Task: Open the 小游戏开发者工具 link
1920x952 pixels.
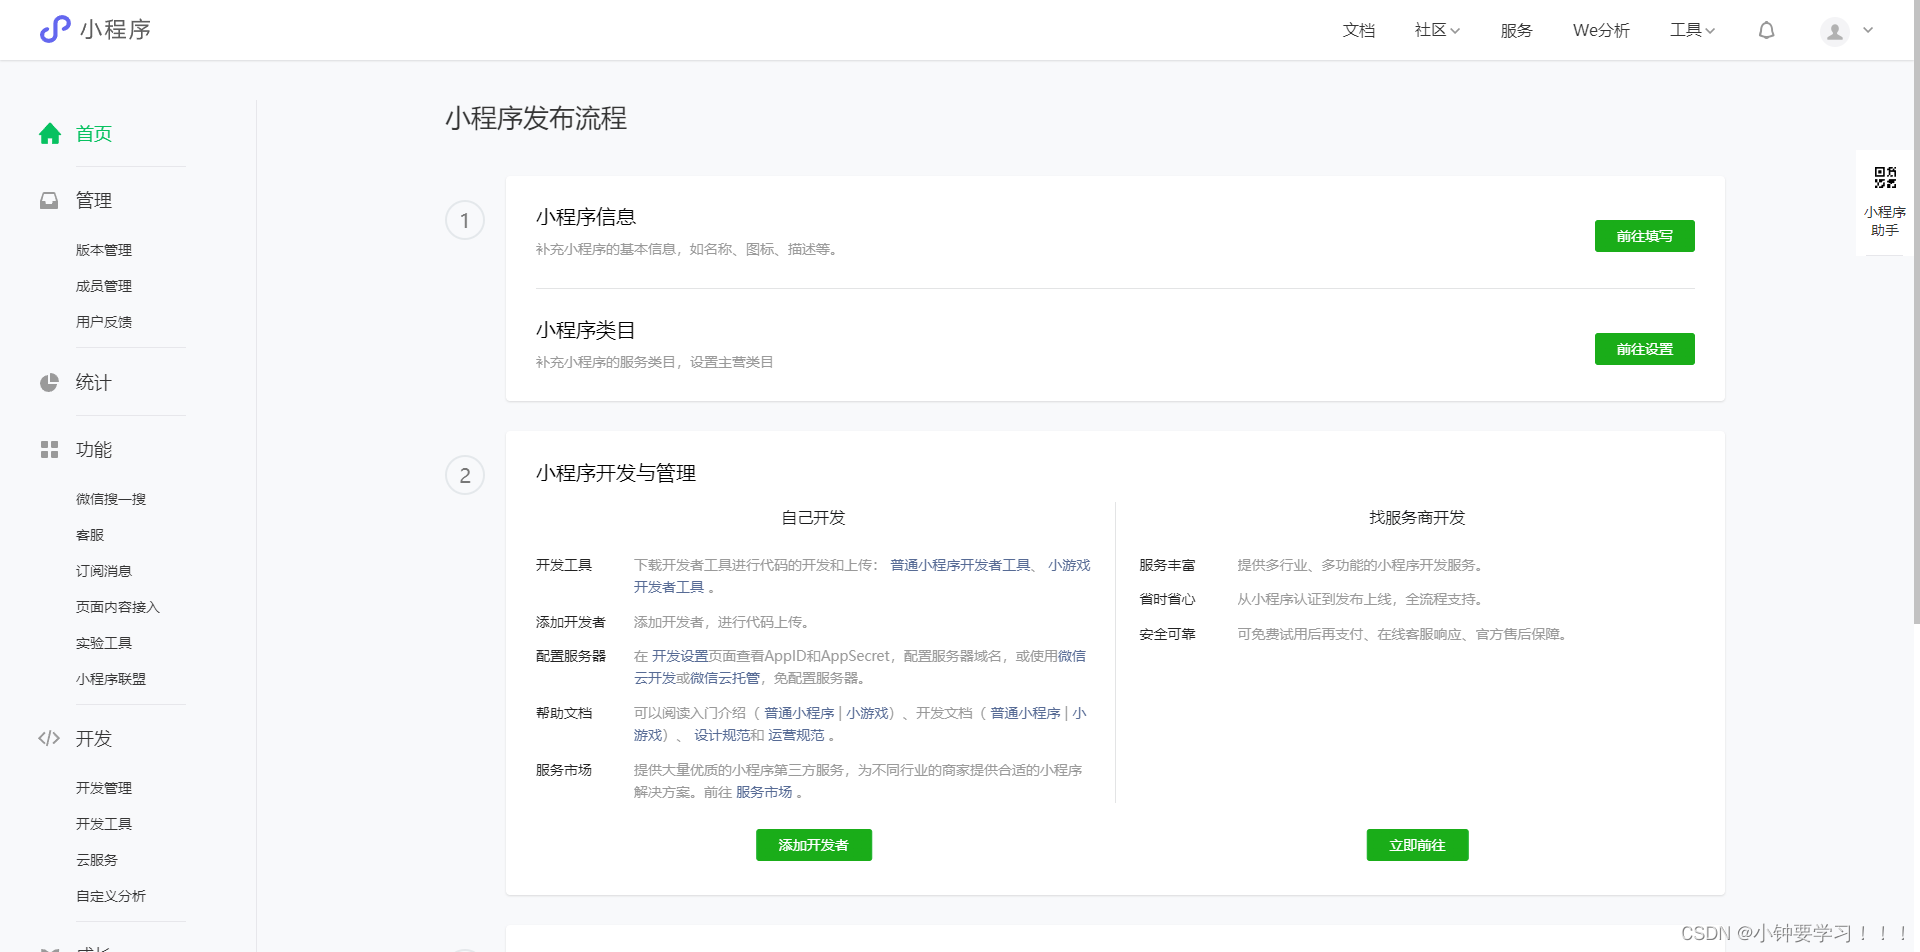Action: pos(1069,565)
